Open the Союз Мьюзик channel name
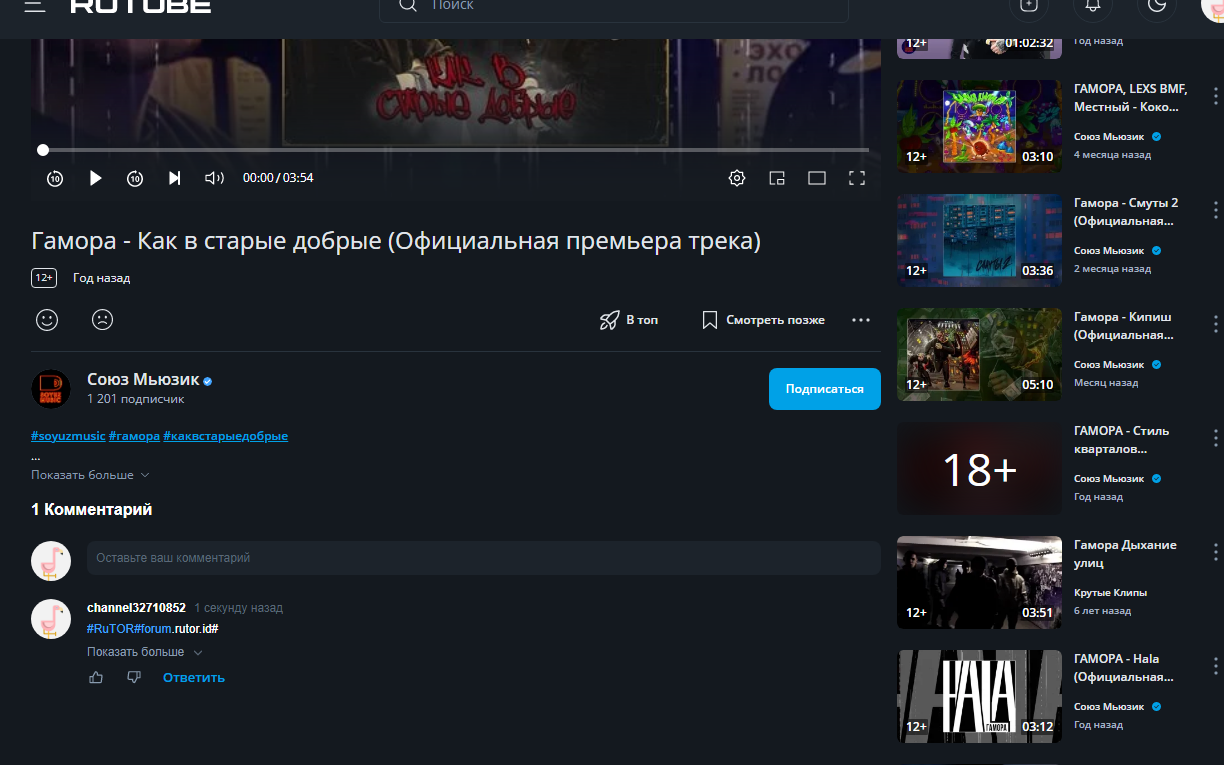 (143, 379)
